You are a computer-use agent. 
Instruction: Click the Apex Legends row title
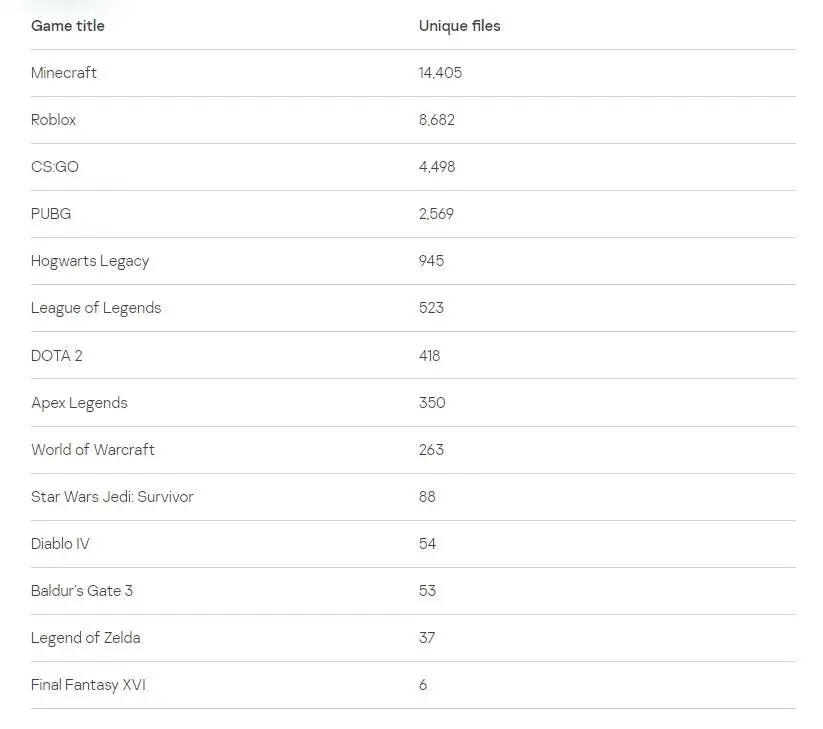79,403
